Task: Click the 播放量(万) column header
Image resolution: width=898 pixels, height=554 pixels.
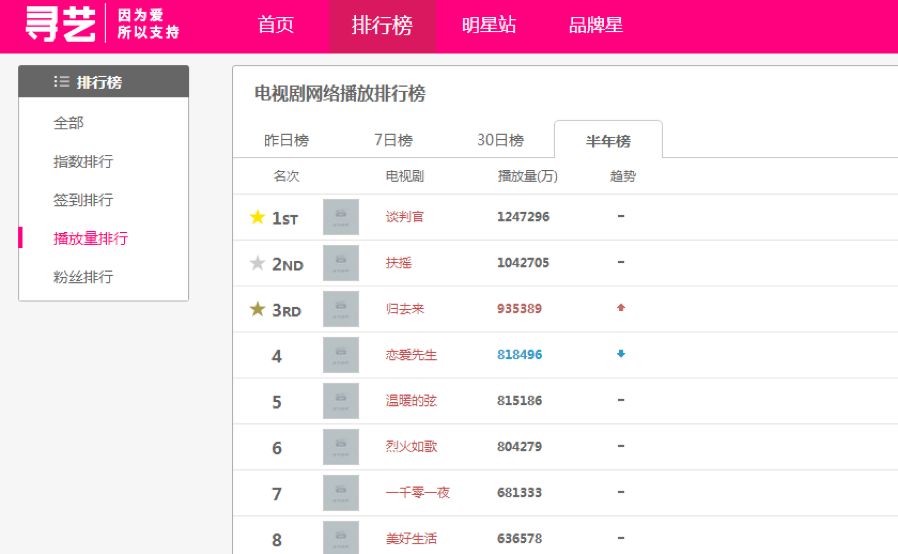Action: [x=527, y=176]
